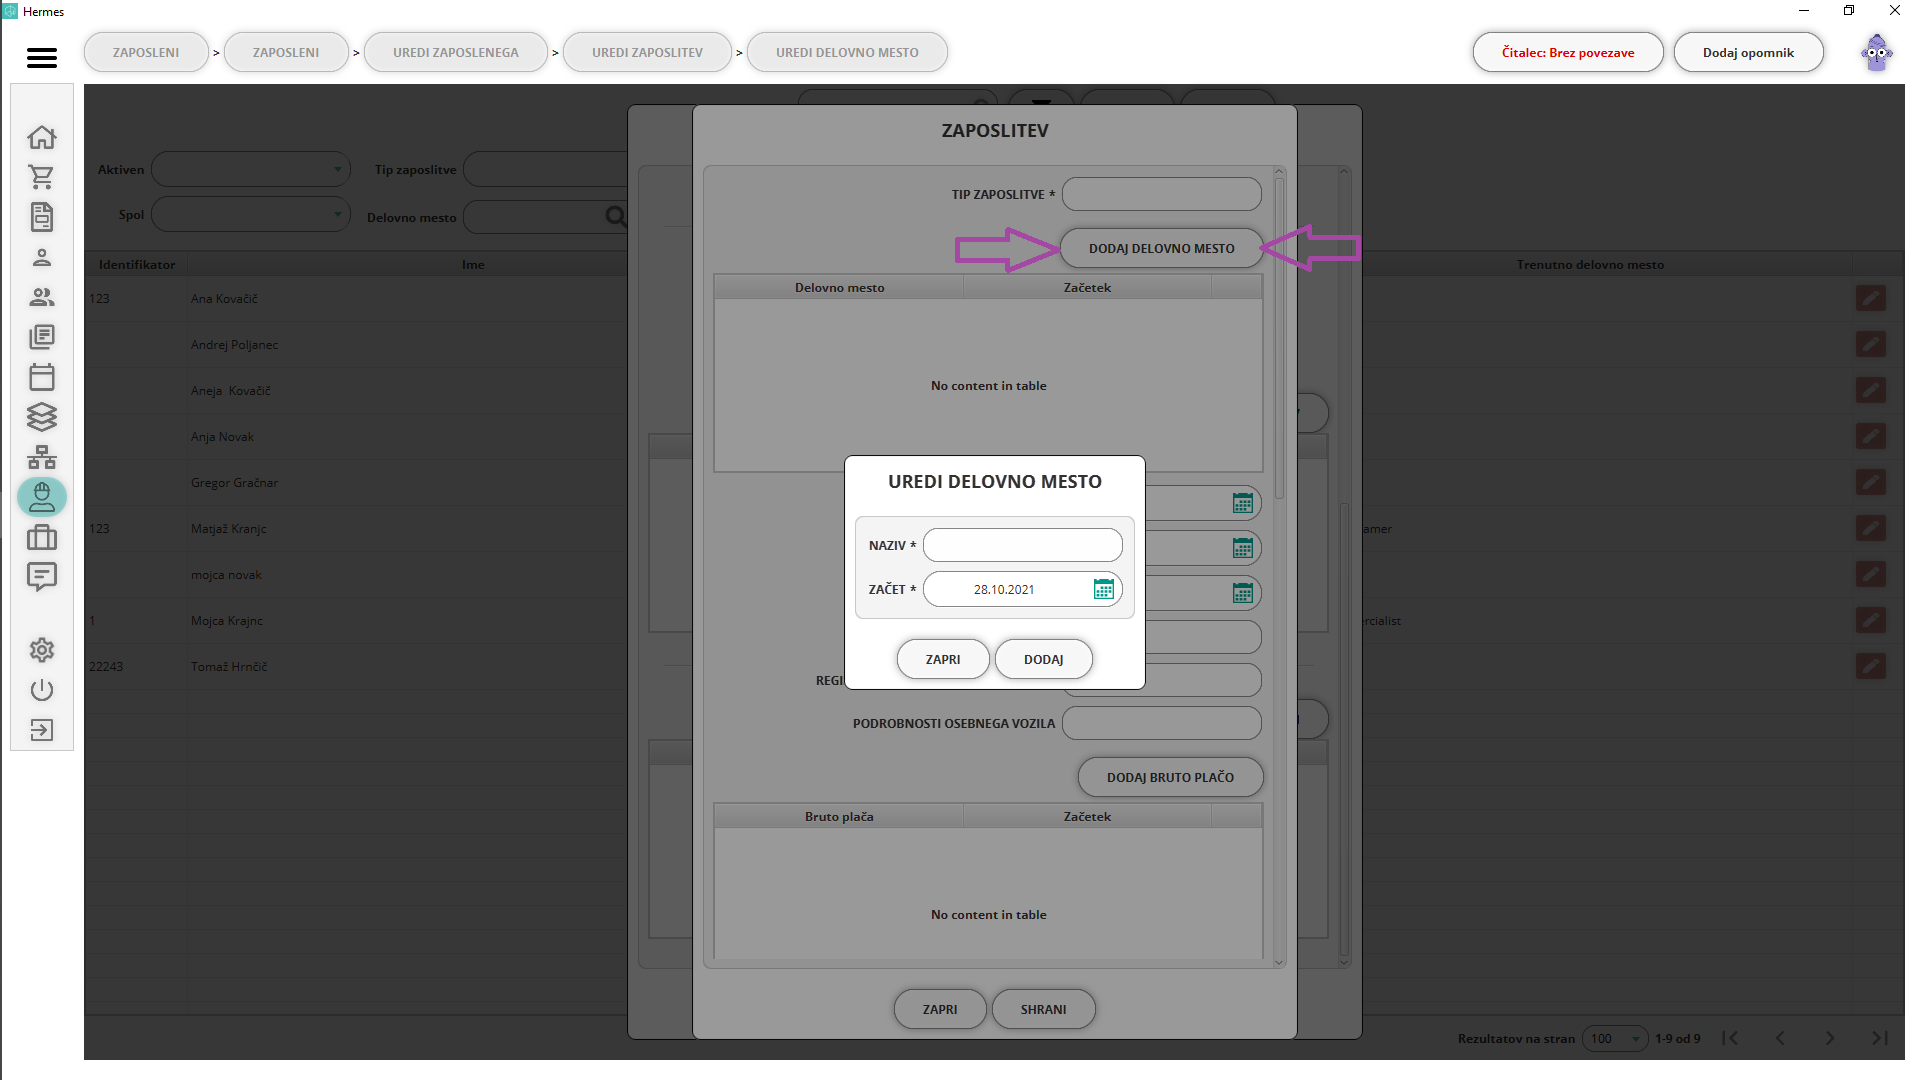Click search icon in Delovno mesto filter

pyautogui.click(x=615, y=216)
